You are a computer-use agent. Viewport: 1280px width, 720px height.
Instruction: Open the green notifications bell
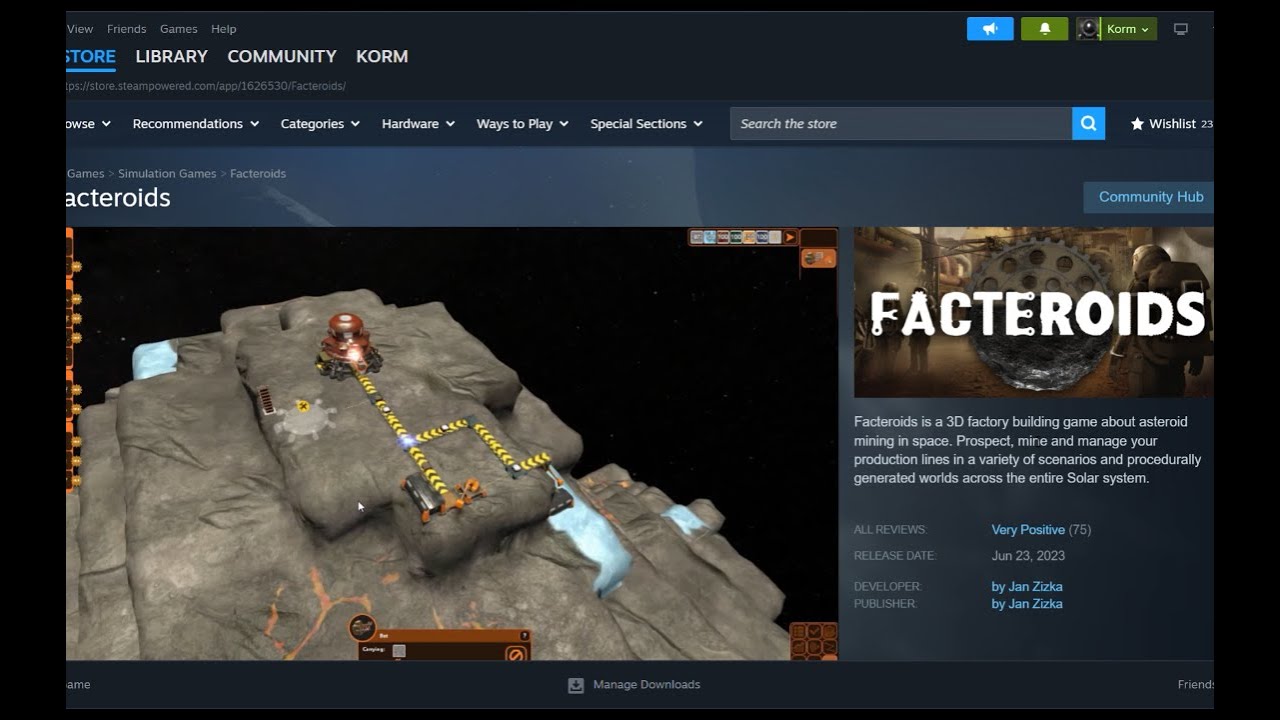[x=1044, y=29]
